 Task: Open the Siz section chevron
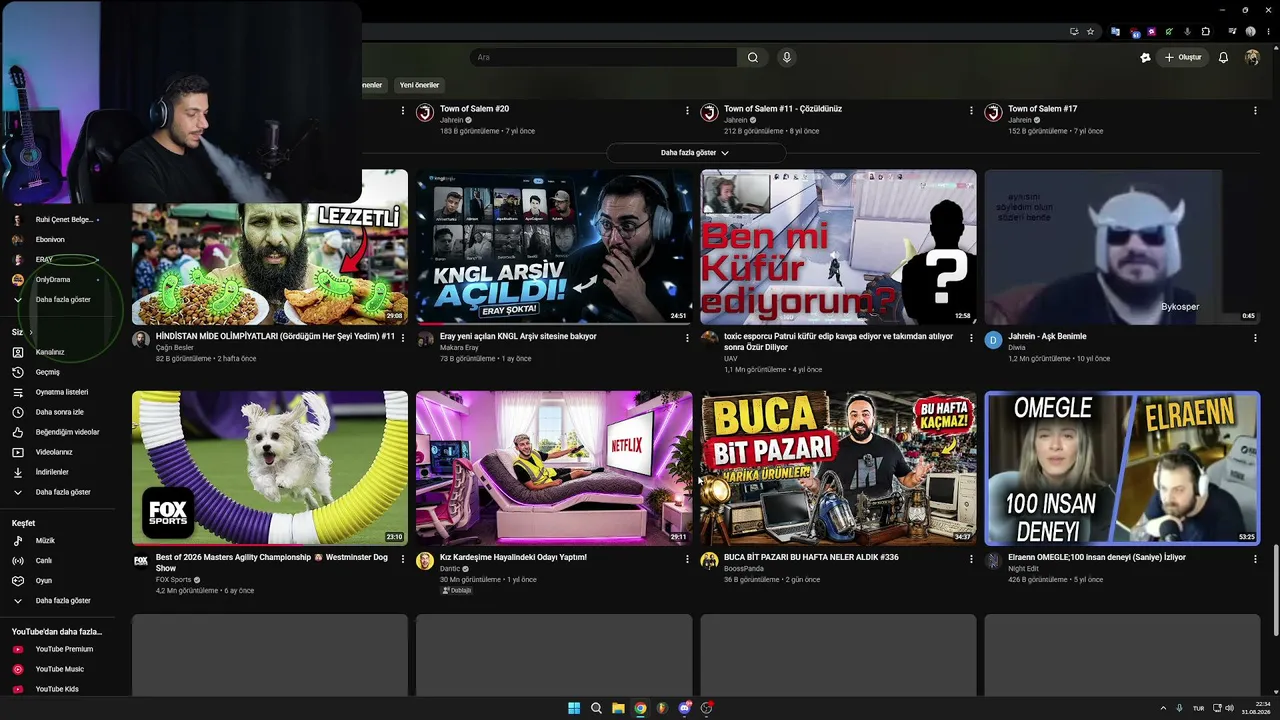(x=31, y=332)
